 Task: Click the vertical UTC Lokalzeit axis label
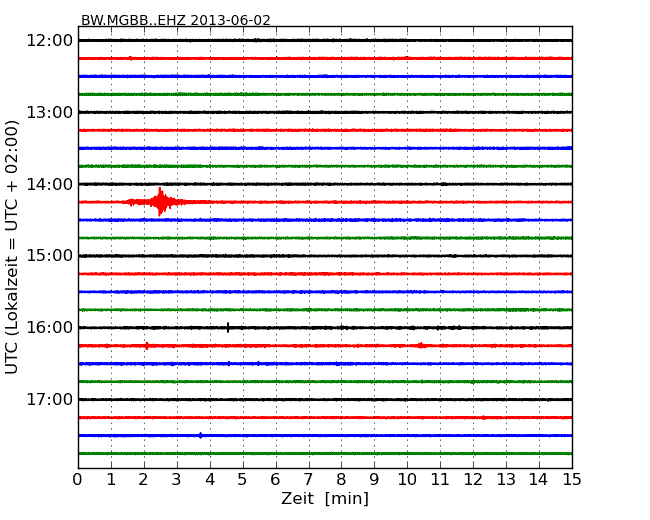[12, 247]
